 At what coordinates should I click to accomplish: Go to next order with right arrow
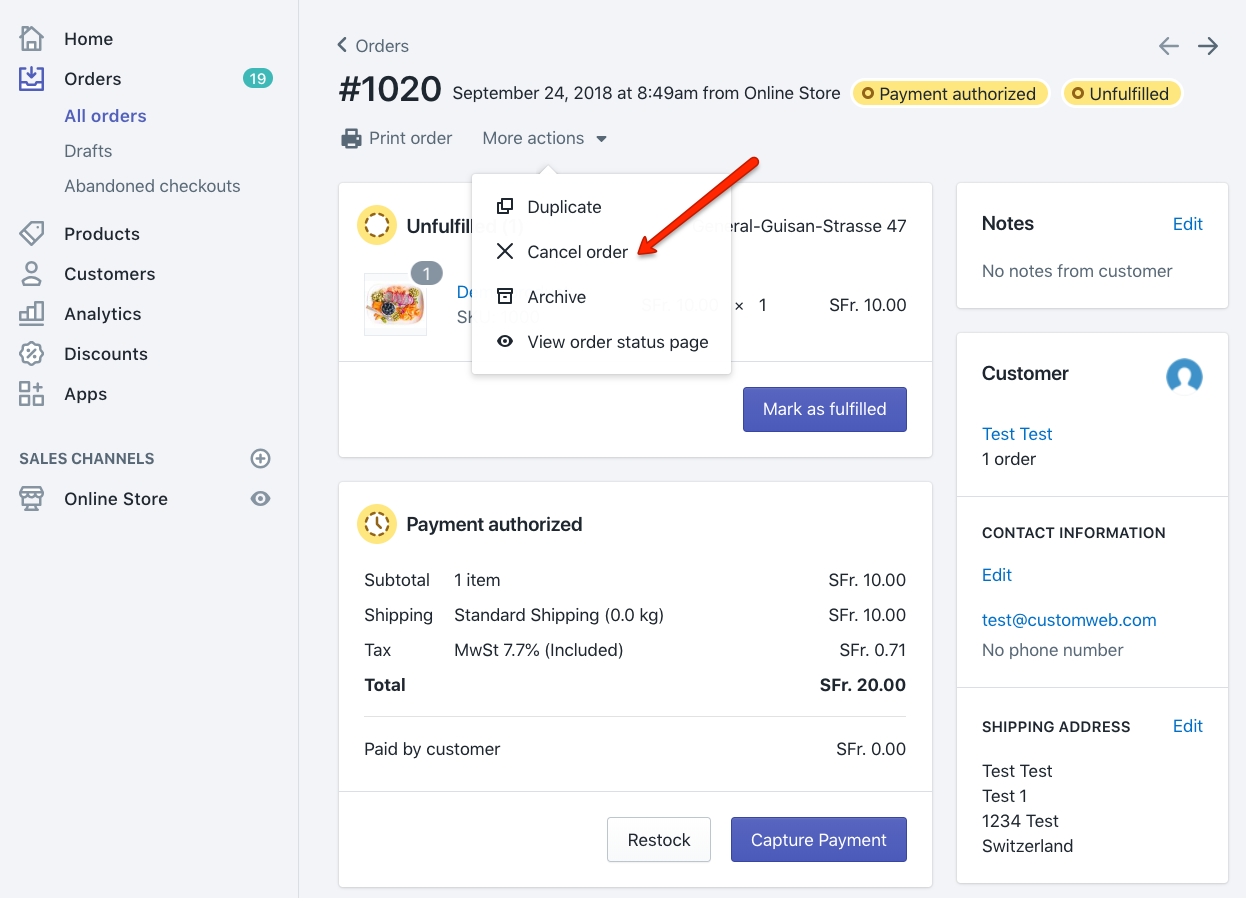(1208, 46)
